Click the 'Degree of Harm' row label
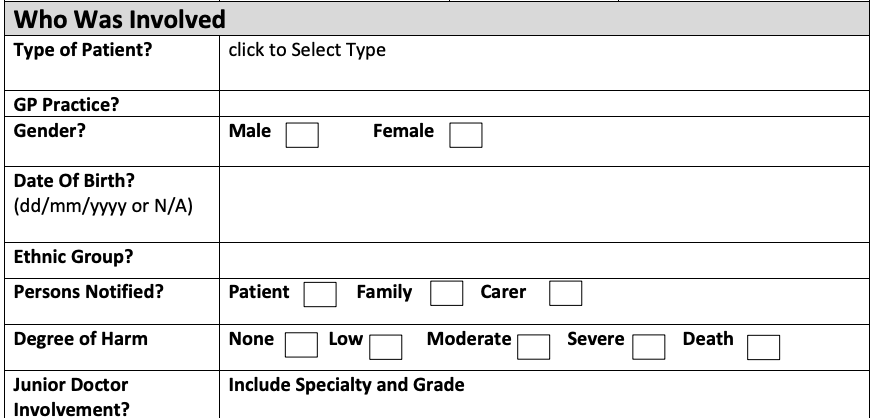 80,339
